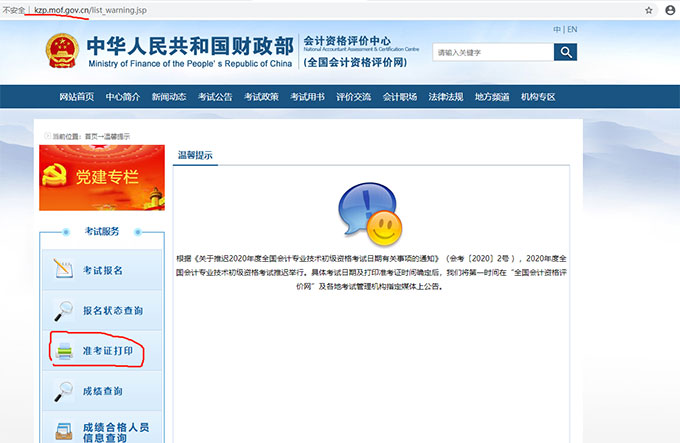The width and height of the screenshot is (680, 443).
Task: Click the notepad icon beside 考试报名
Action: tap(63, 270)
